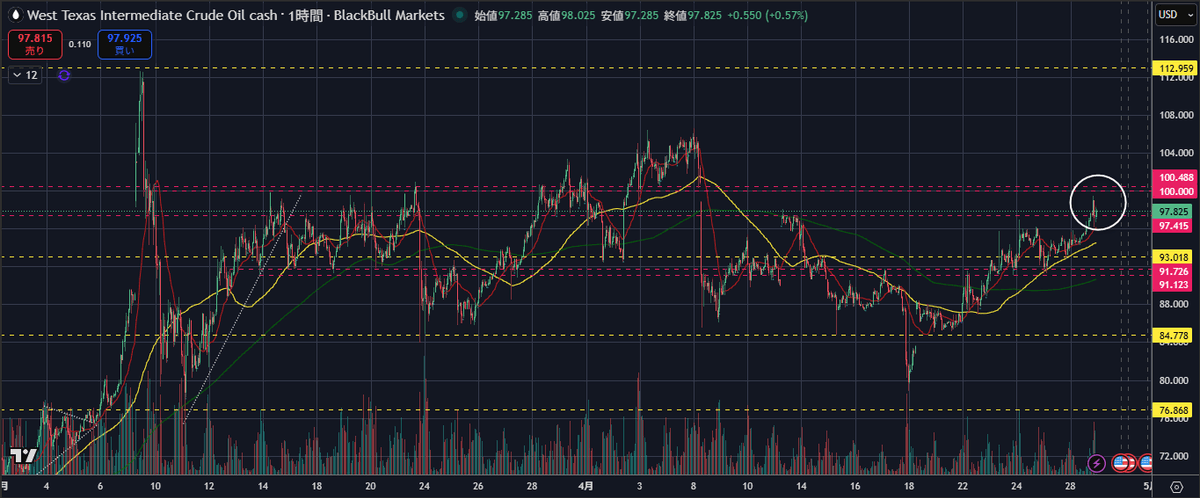Click the 0.110 spread value
Viewport: 1200px width, 498px height.
coord(80,44)
